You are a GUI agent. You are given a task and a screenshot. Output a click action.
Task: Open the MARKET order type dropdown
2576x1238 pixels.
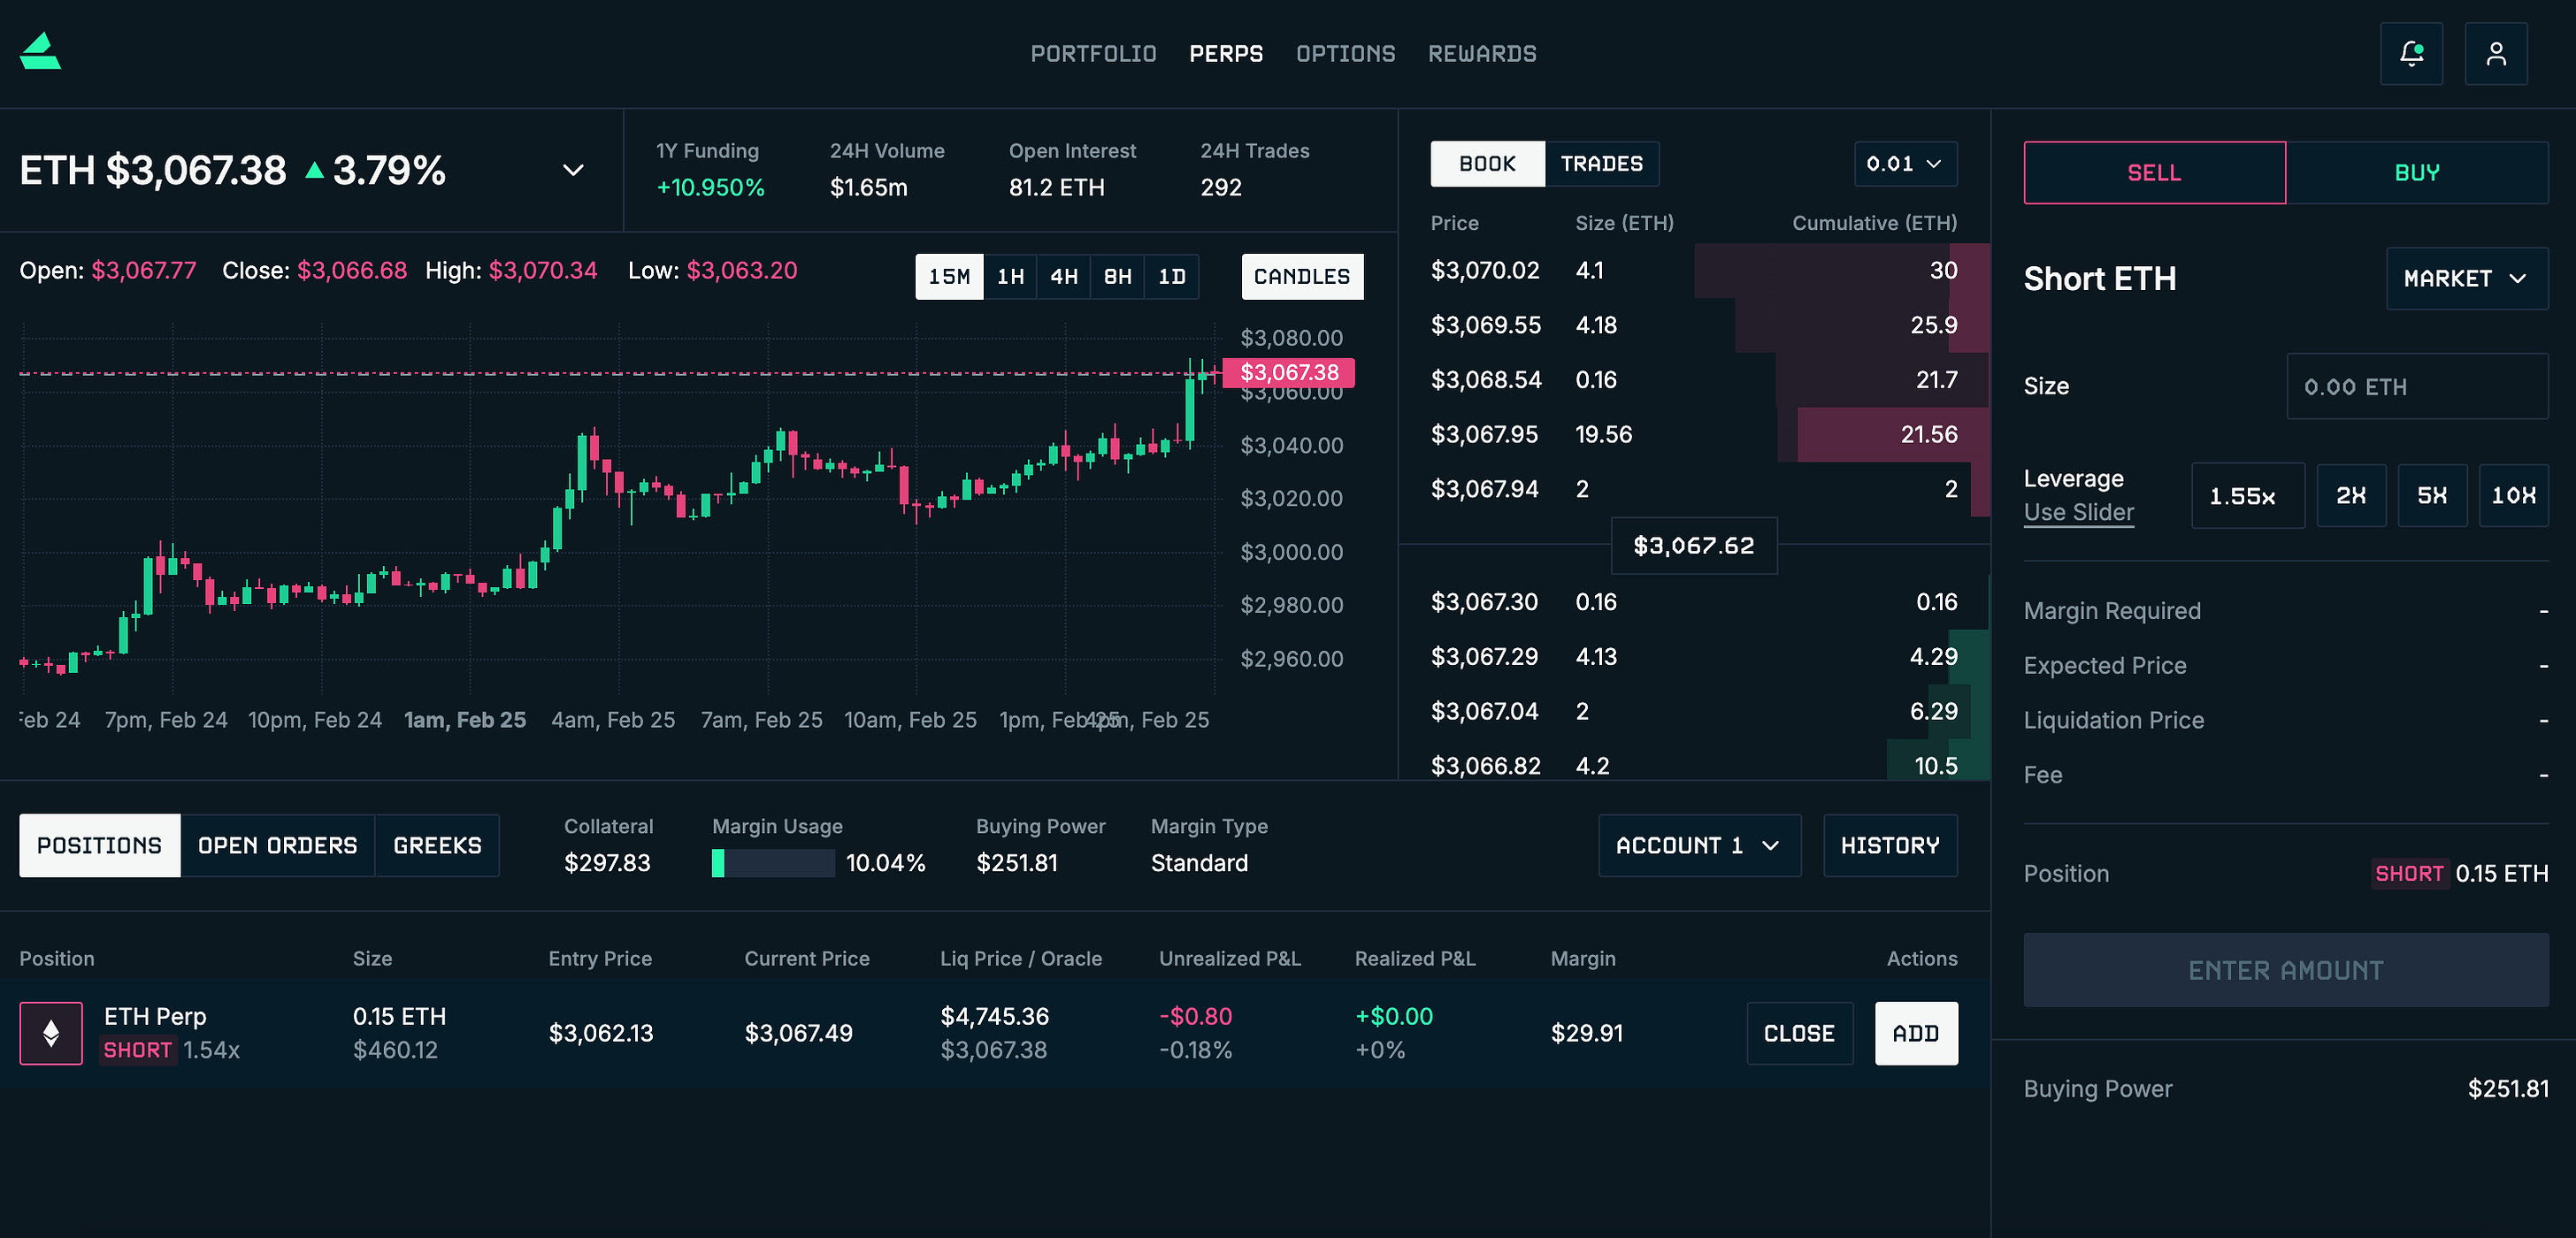pos(2466,279)
